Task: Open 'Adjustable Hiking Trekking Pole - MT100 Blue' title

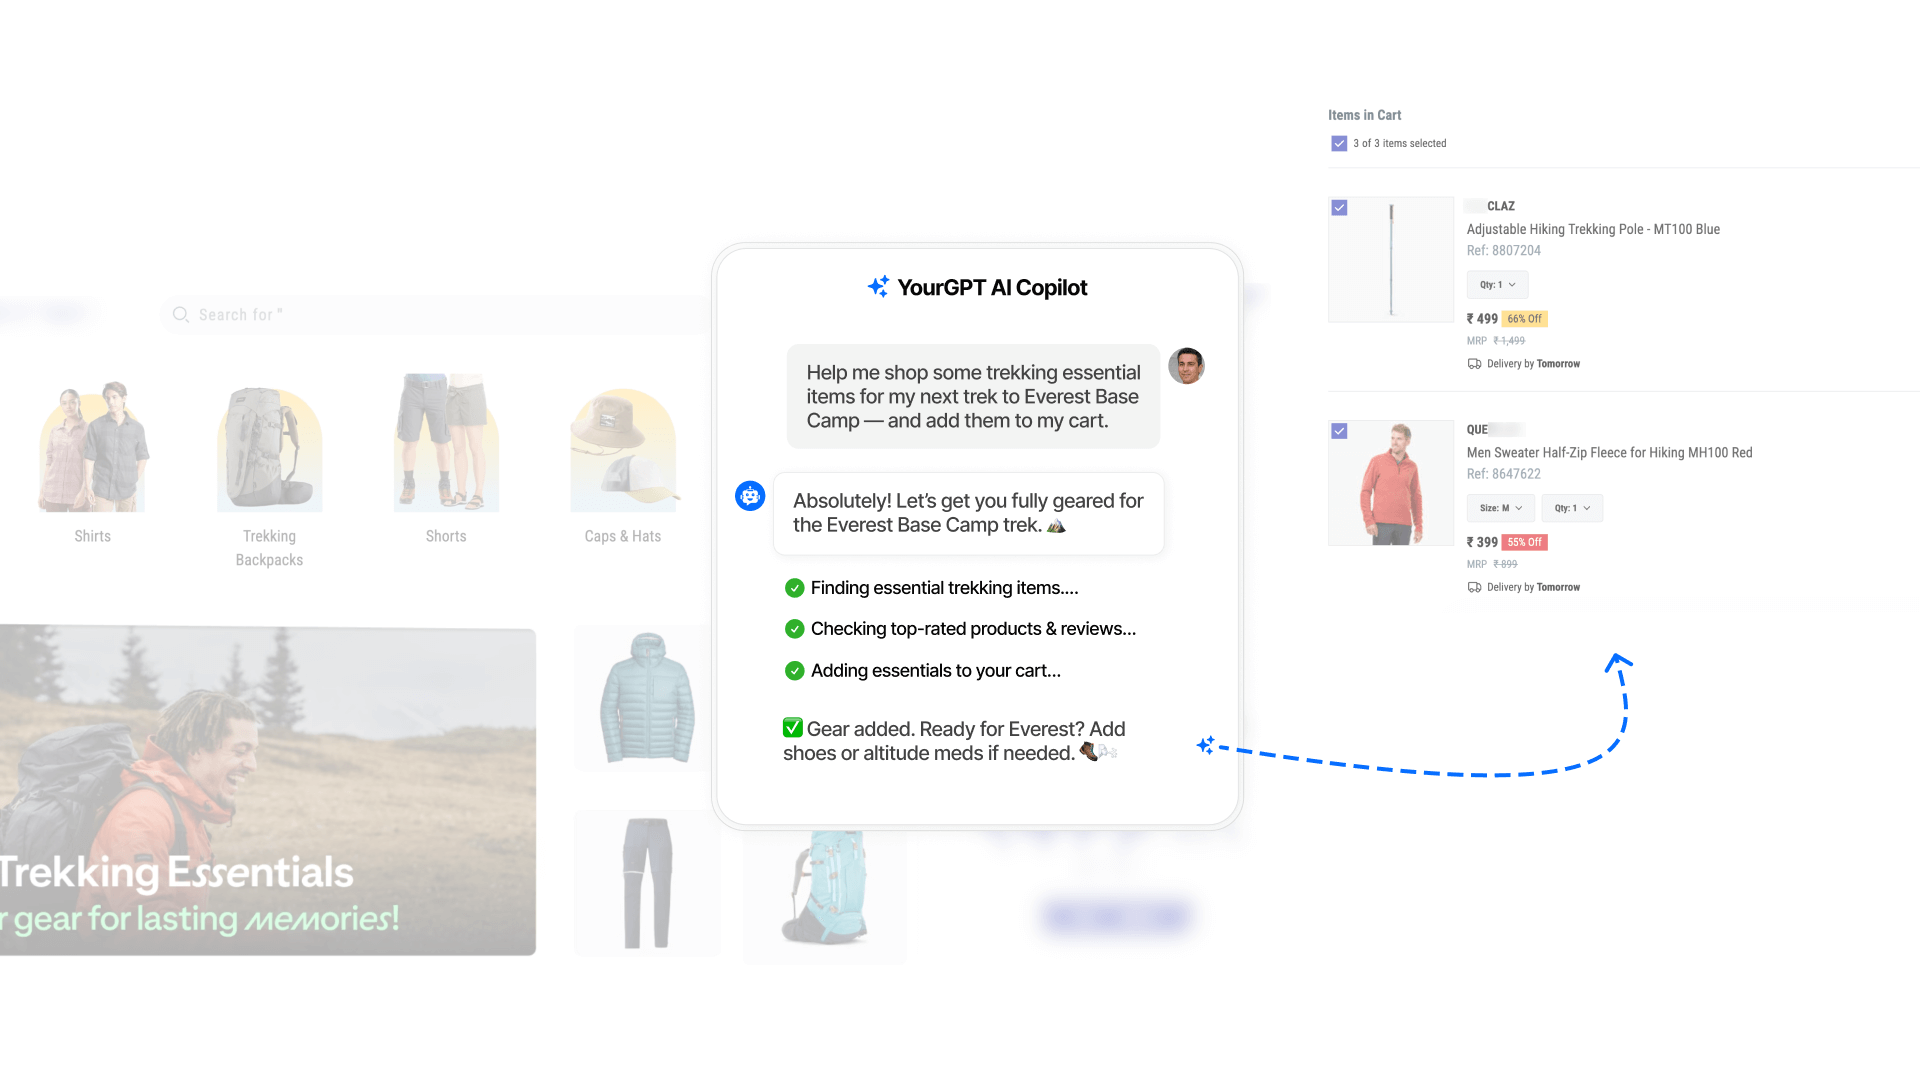Action: point(1593,229)
